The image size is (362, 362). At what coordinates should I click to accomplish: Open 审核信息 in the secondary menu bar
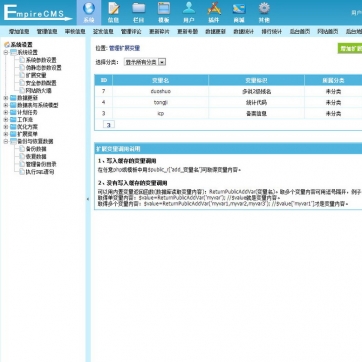tap(75, 32)
